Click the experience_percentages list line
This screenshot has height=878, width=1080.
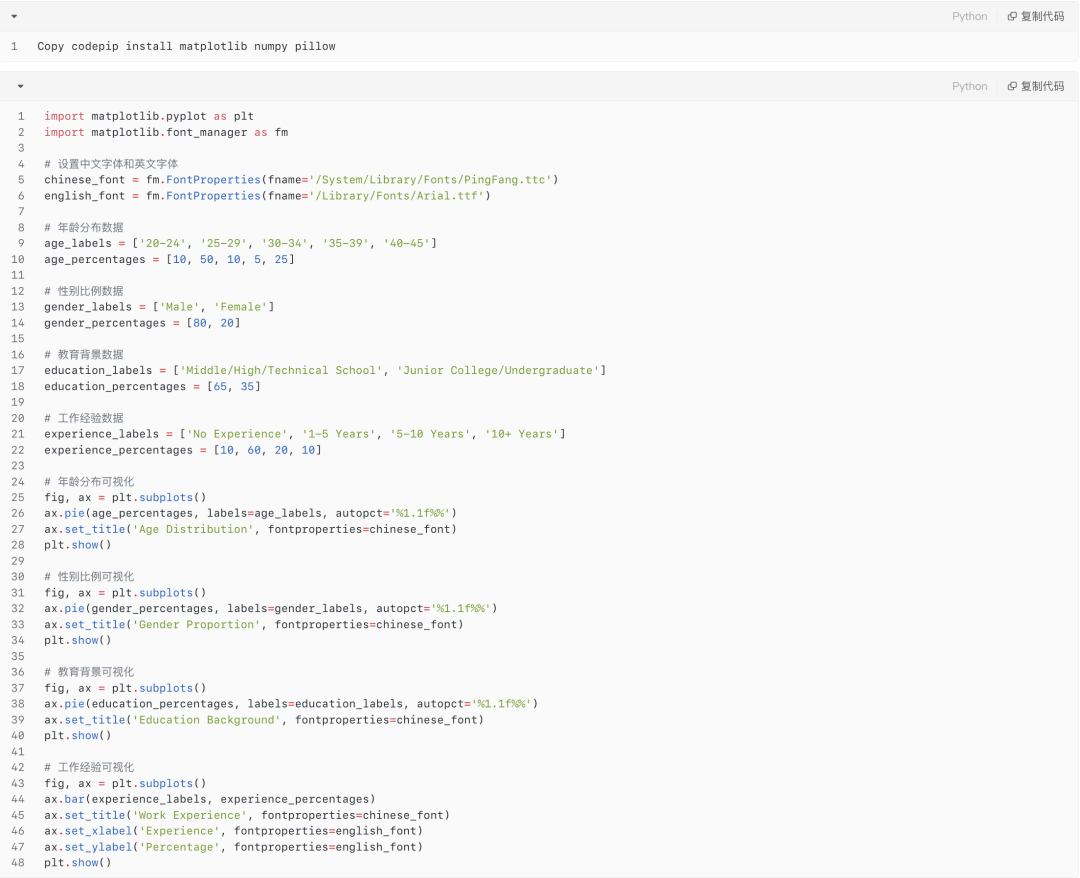[x=183, y=450]
